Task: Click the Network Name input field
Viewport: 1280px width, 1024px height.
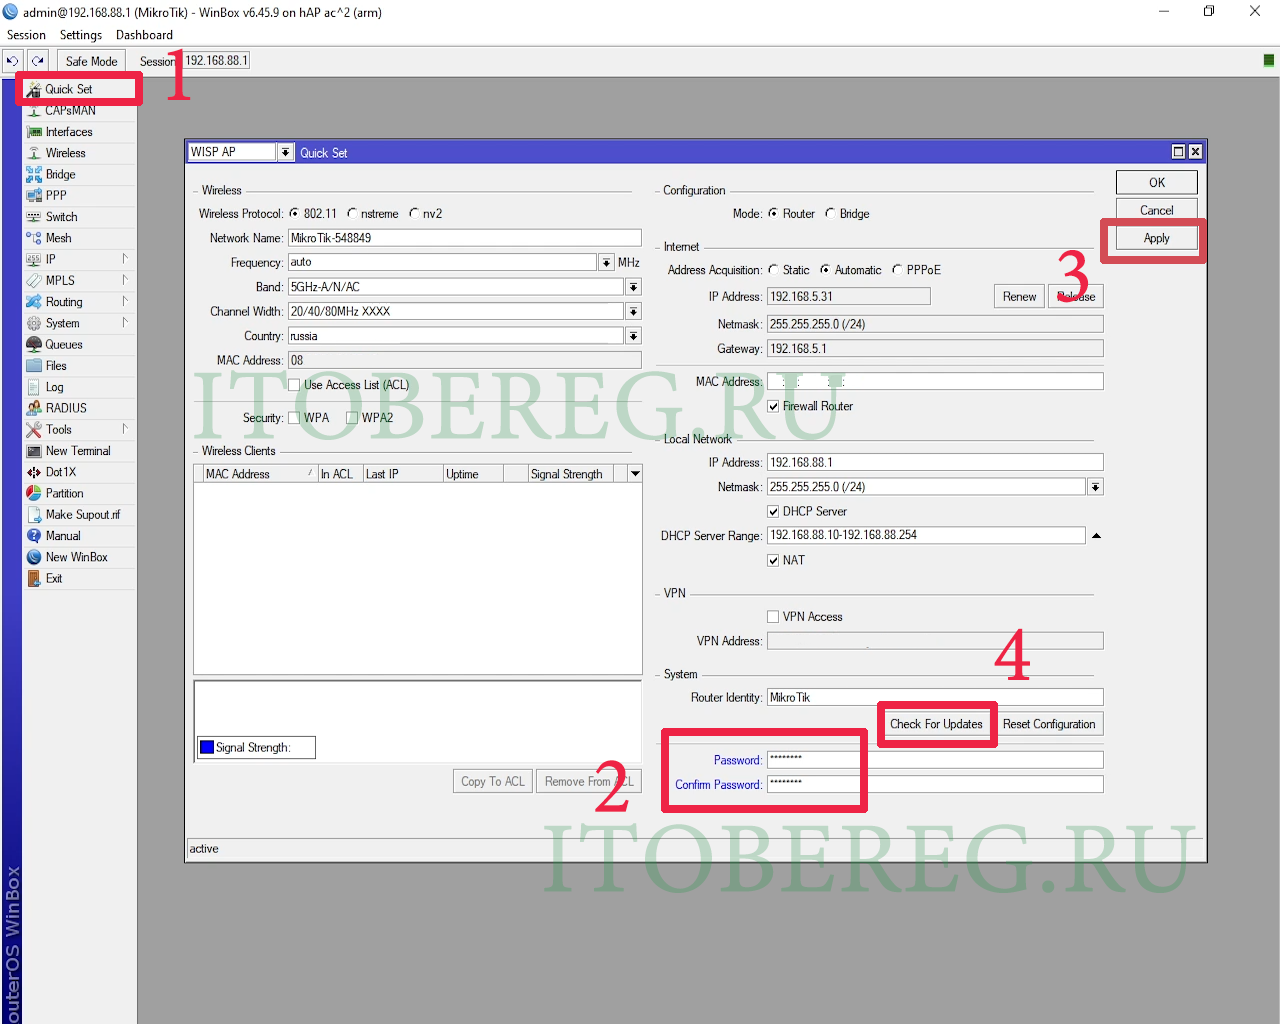Action: point(464,238)
